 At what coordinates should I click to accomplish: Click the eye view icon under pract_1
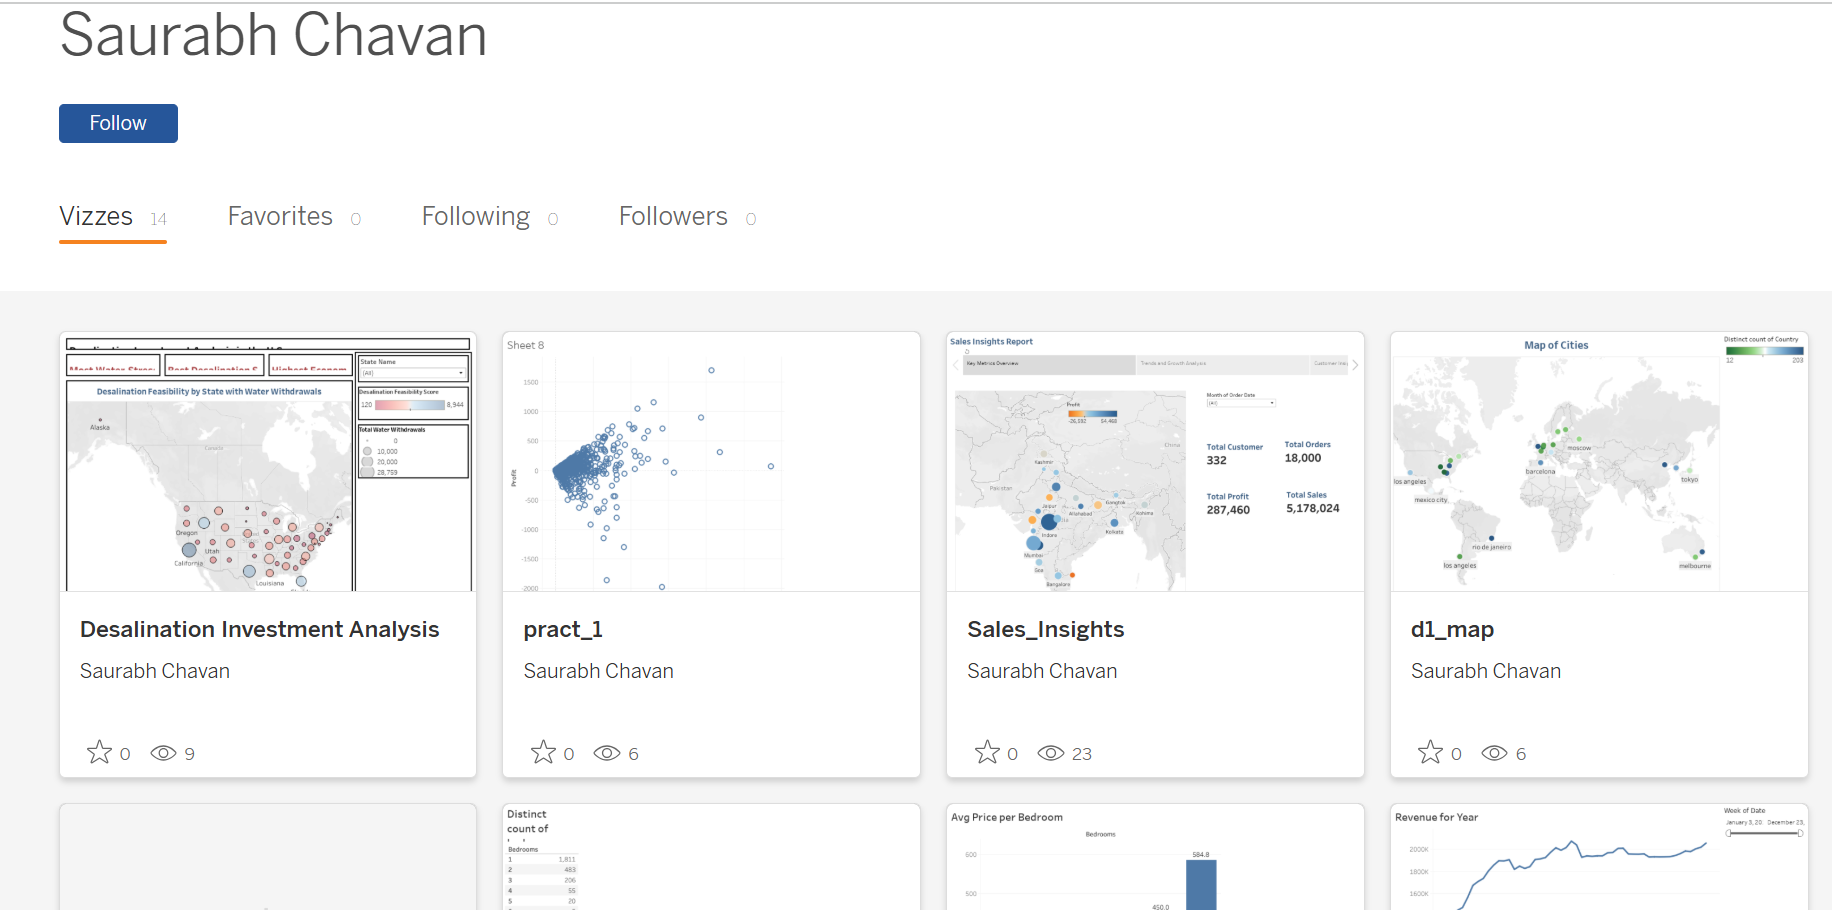[x=606, y=753]
